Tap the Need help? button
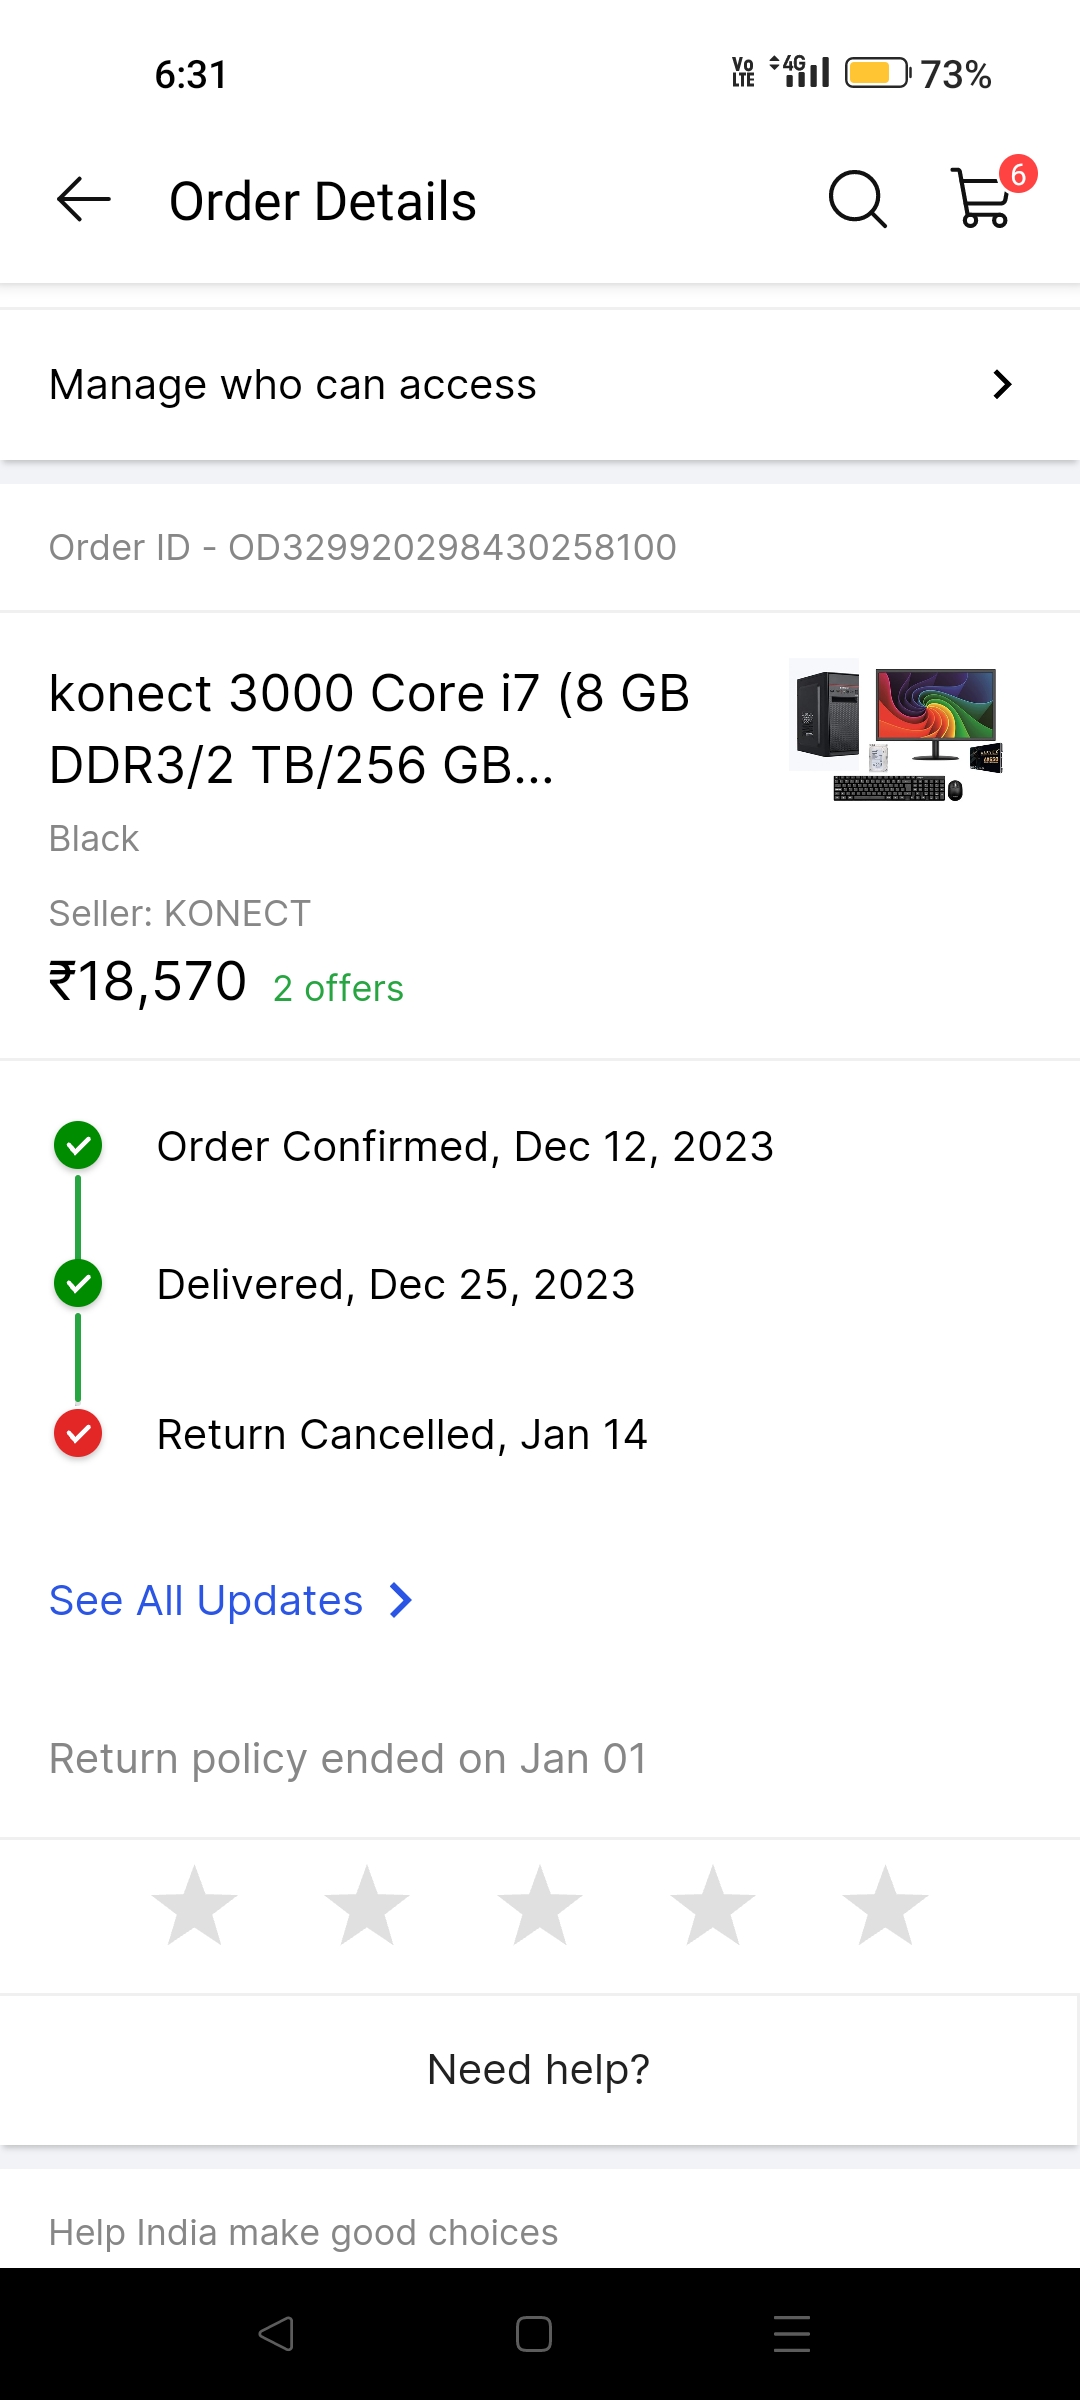The width and height of the screenshot is (1080, 2400). tap(539, 2069)
